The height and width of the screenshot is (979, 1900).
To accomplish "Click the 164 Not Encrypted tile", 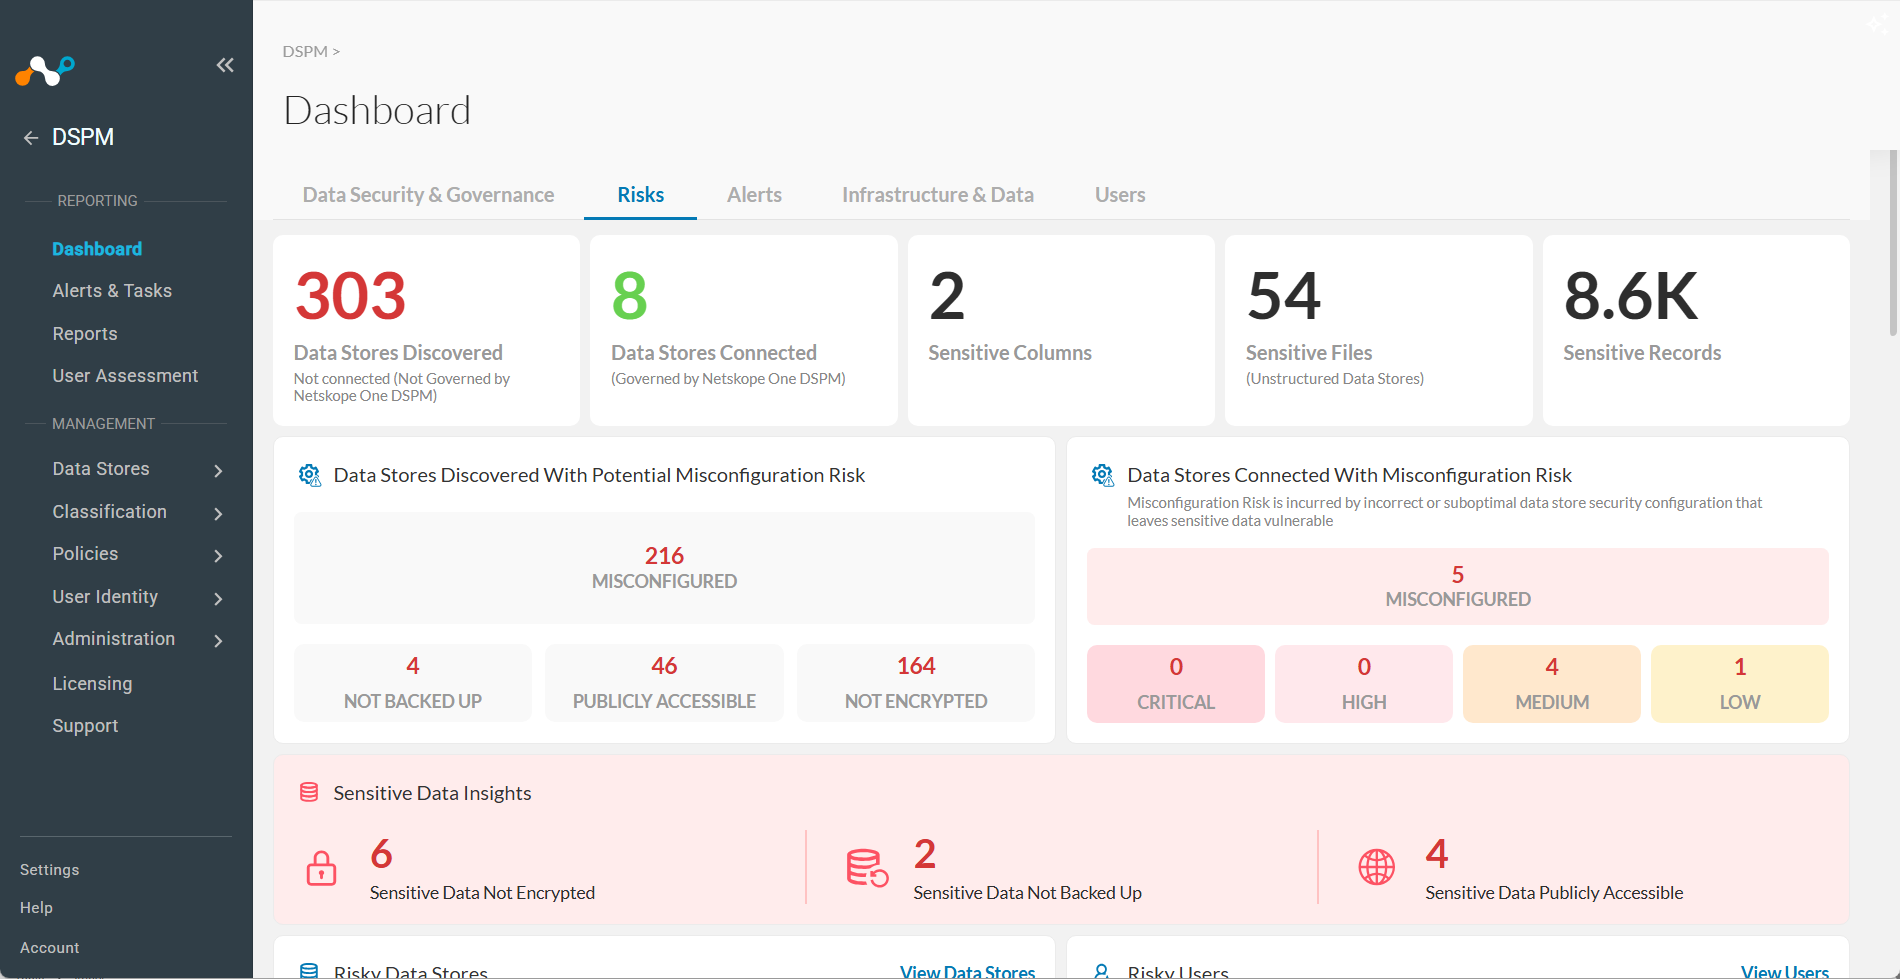I will click(x=916, y=683).
